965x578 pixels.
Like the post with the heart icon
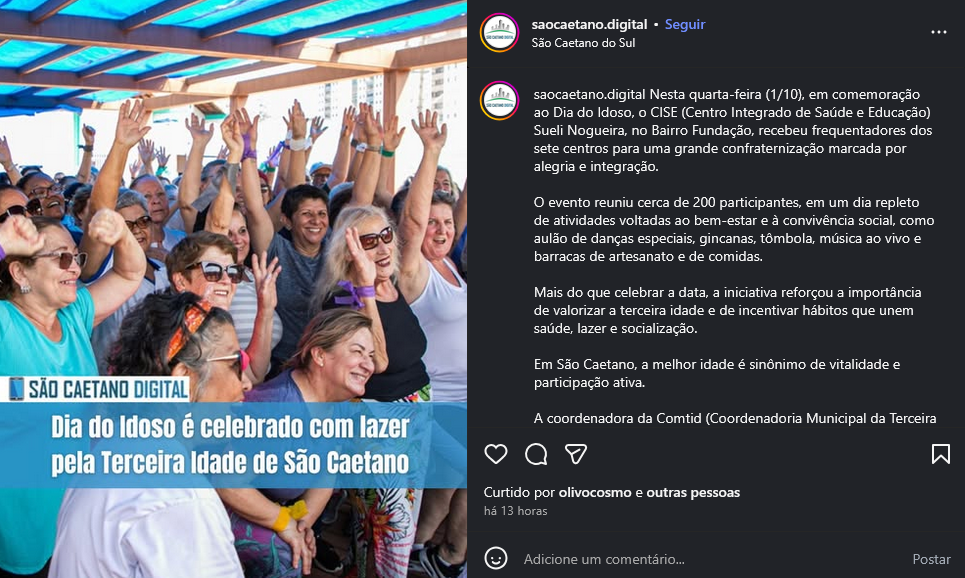(495, 454)
